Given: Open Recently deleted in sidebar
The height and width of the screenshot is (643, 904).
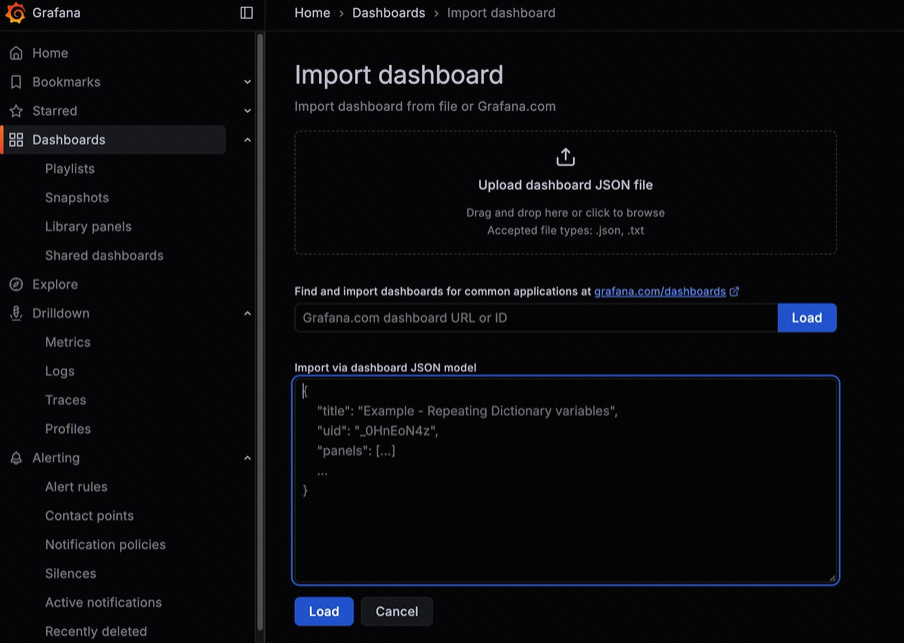Looking at the screenshot, I should point(96,631).
